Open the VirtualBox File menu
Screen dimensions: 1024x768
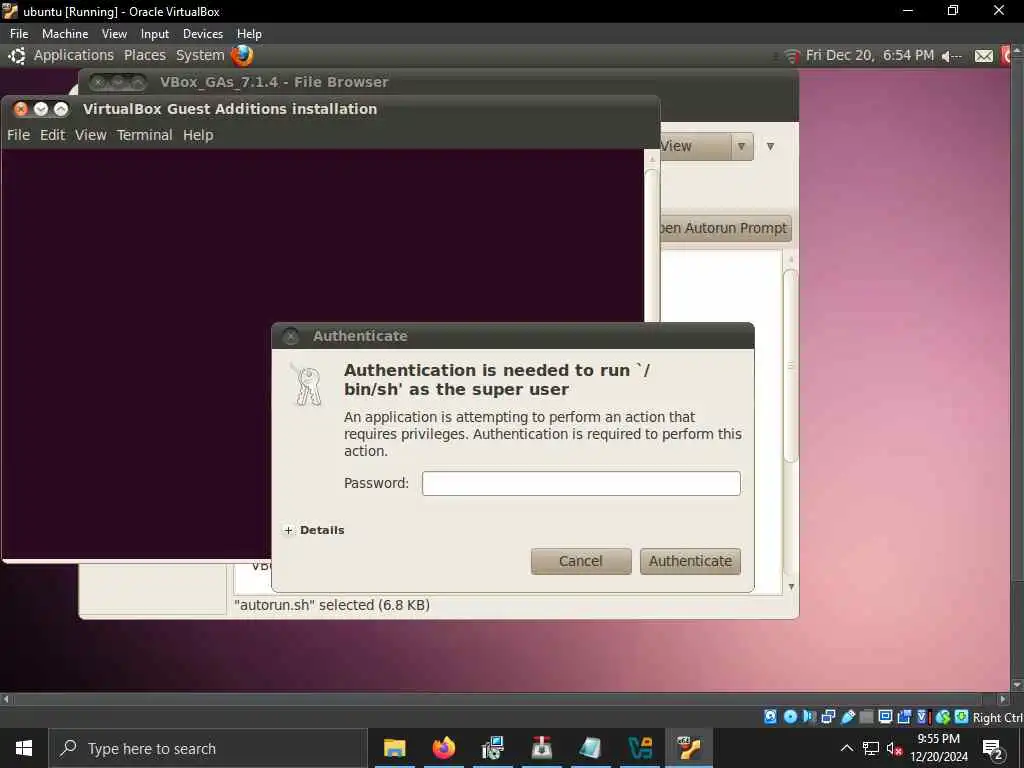coord(19,34)
